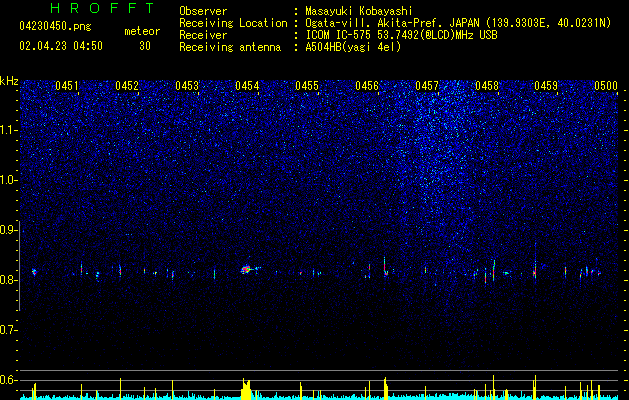
Task: Click the meteor label
Action: click(142, 31)
